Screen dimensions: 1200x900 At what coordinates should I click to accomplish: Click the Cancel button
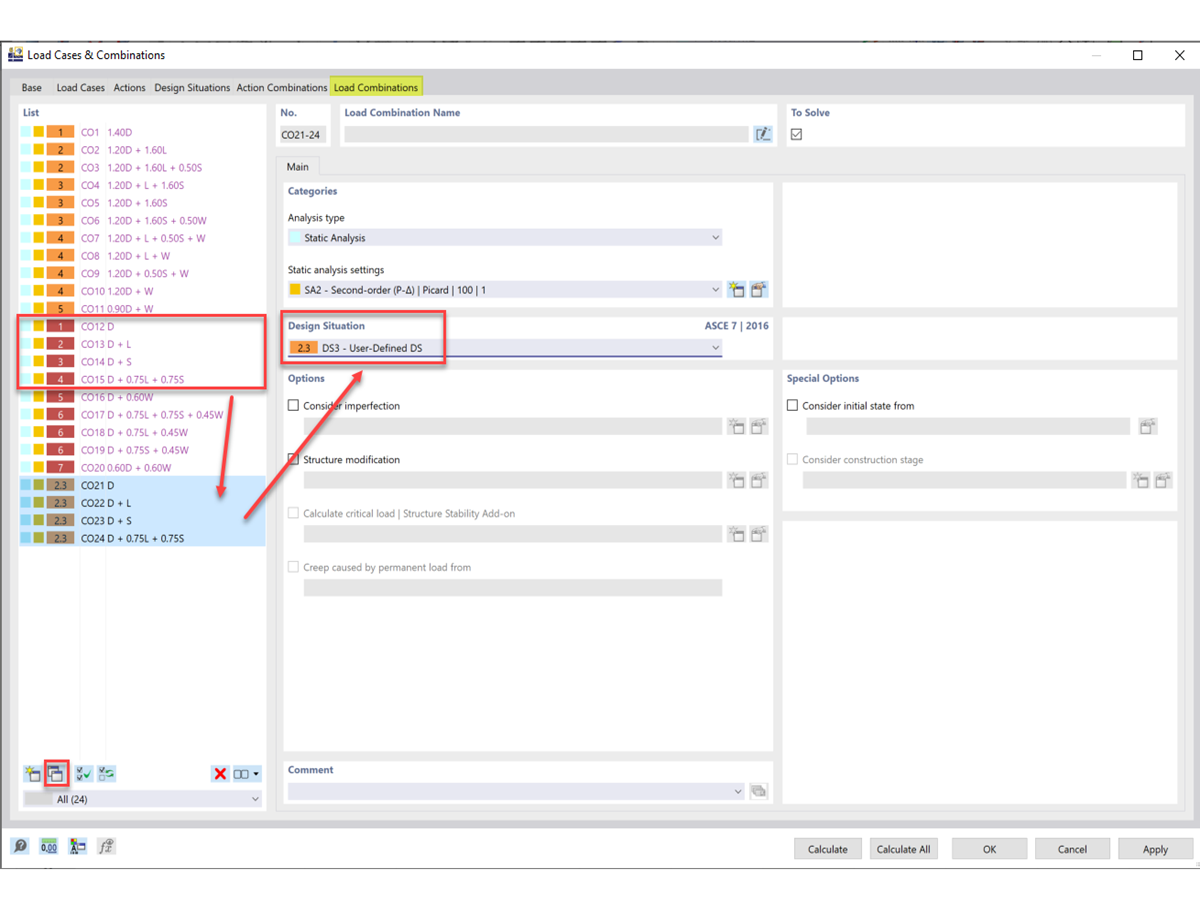pyautogui.click(x=1072, y=849)
